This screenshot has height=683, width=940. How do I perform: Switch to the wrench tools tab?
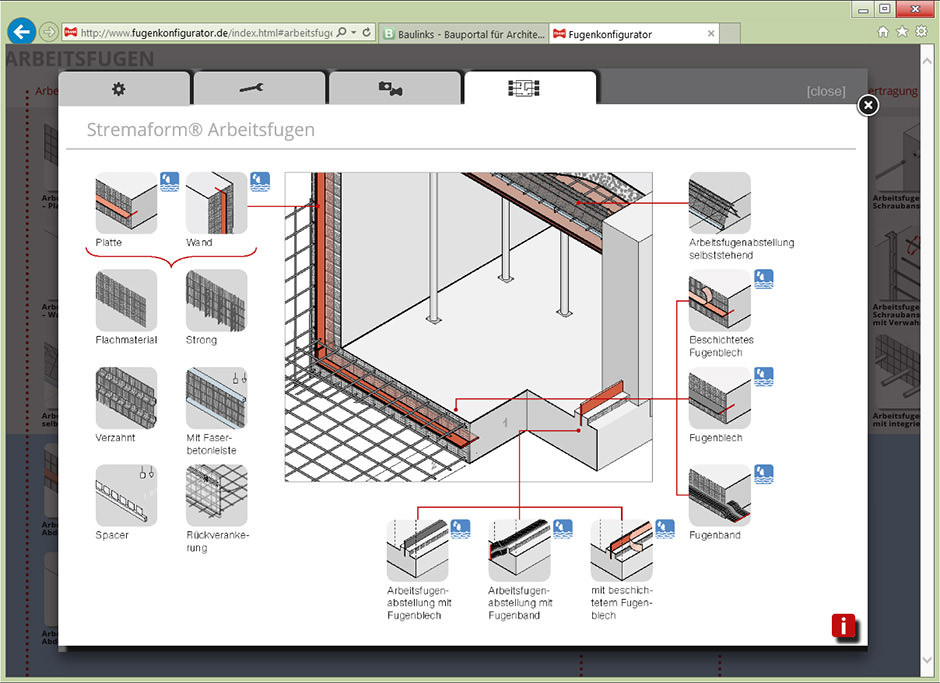point(260,89)
